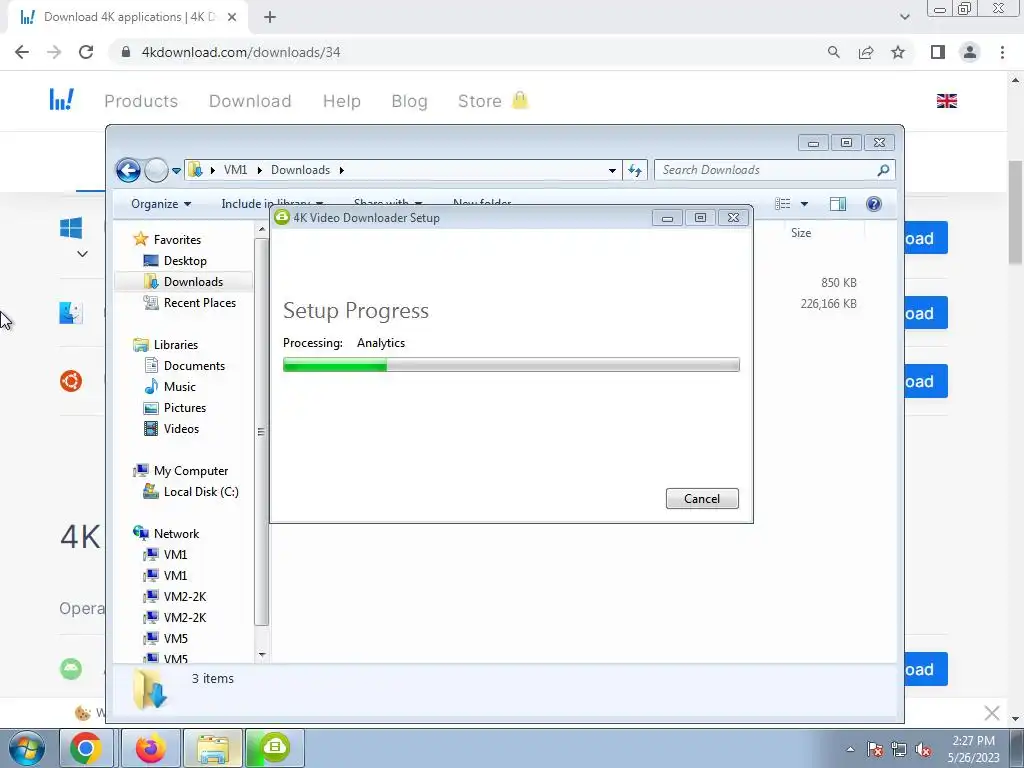This screenshot has height=768, width=1024.
Task: Select Local Disk (C:)
Action: (x=201, y=492)
